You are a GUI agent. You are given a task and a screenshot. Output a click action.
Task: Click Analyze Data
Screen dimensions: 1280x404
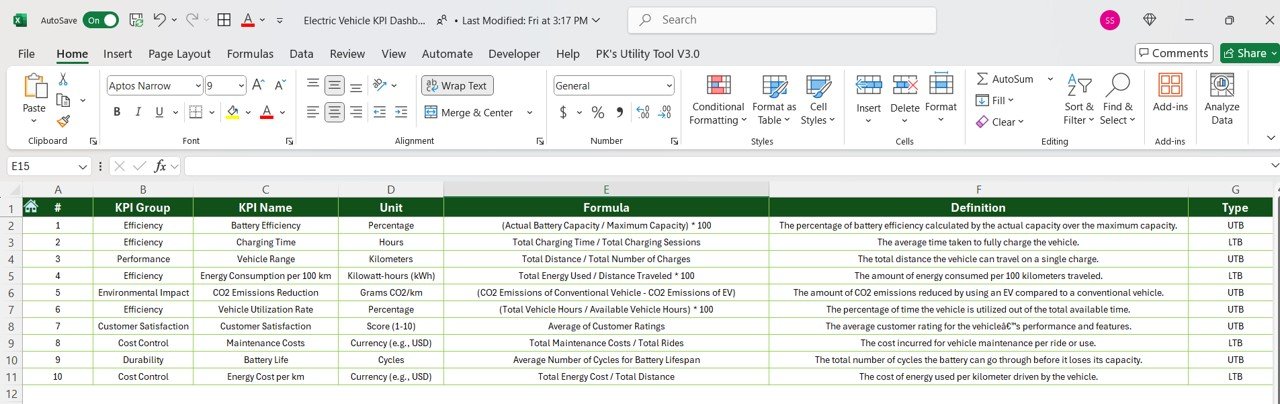click(x=1222, y=99)
